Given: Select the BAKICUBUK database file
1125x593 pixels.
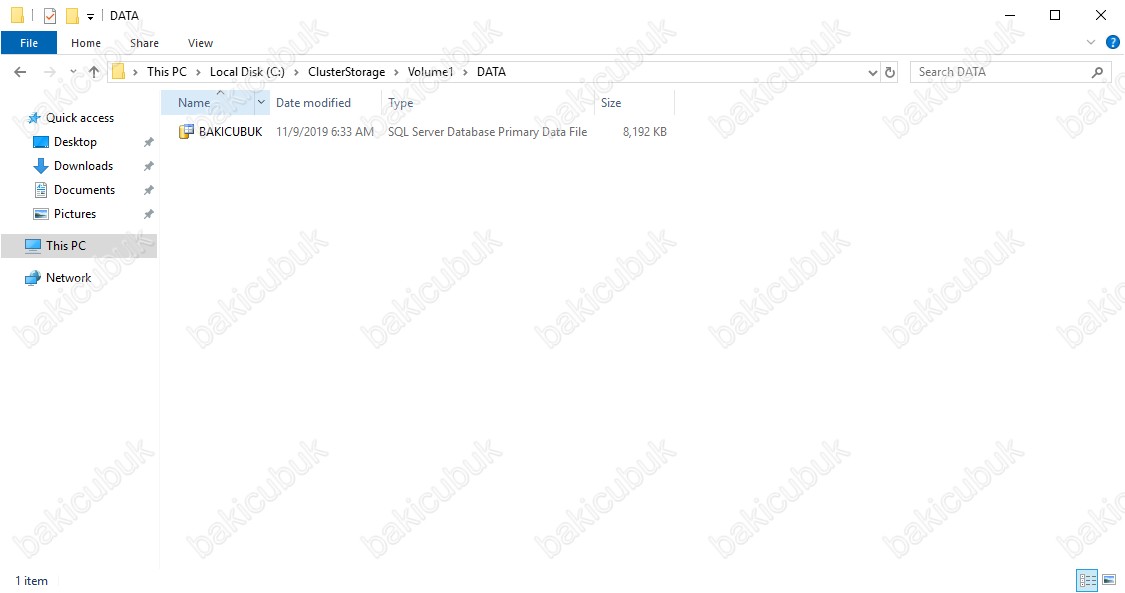Looking at the screenshot, I should (230, 132).
